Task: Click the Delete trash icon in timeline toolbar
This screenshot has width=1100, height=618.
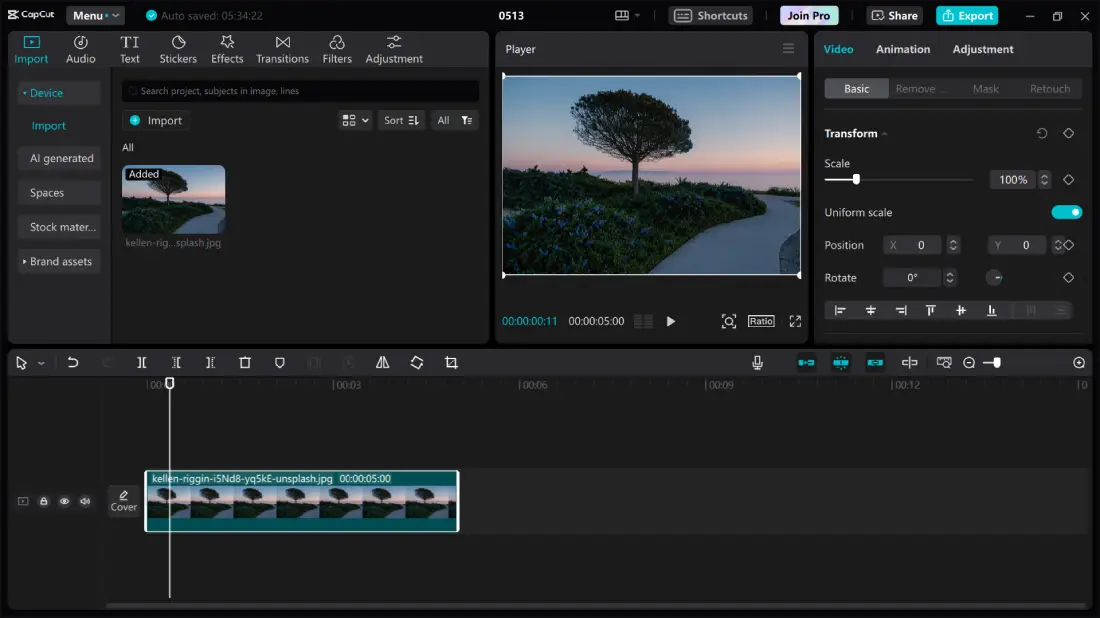Action: pyautogui.click(x=245, y=363)
